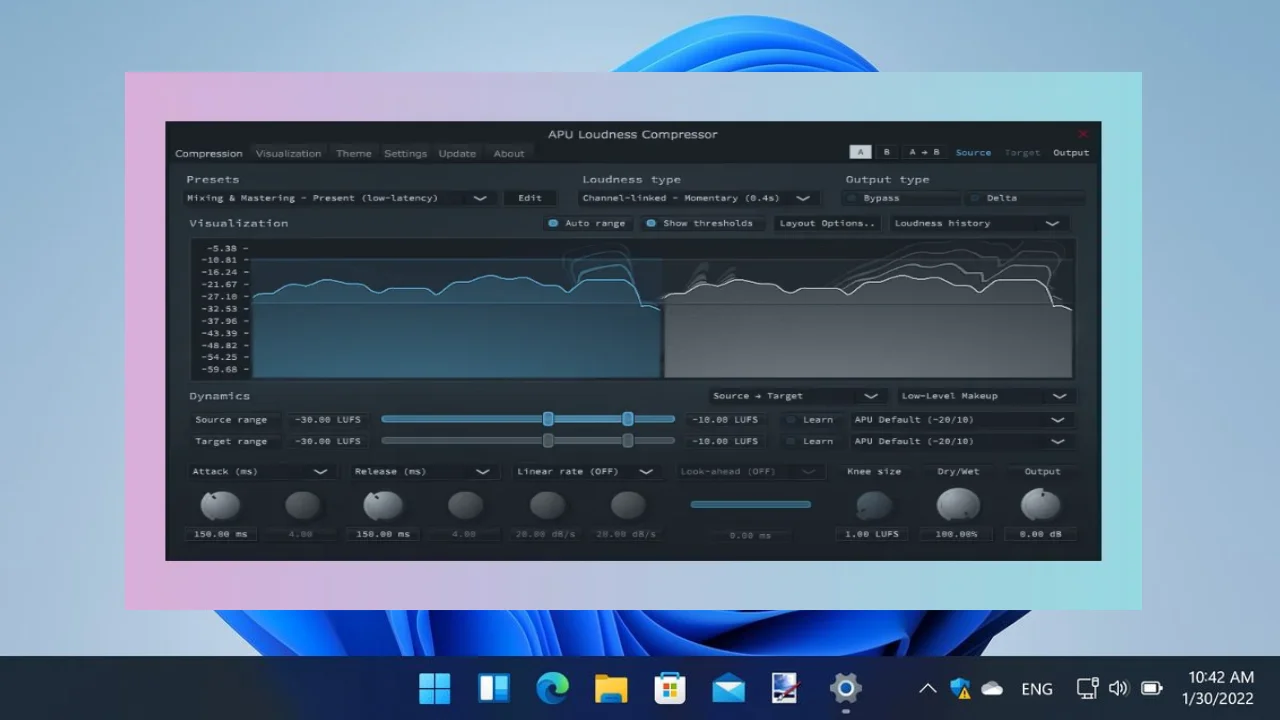Open Target range APU Default preset dropdown
The image size is (1280, 720).
pyautogui.click(x=963, y=441)
